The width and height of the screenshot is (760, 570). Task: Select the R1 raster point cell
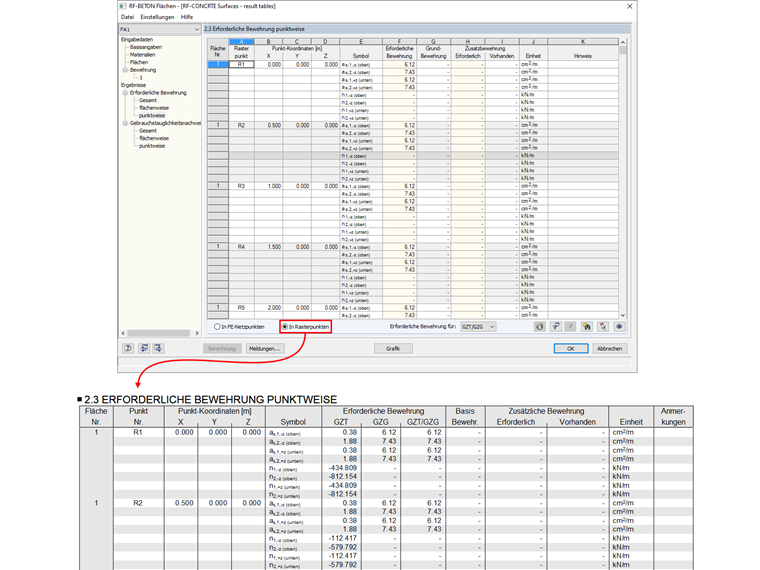click(241, 64)
